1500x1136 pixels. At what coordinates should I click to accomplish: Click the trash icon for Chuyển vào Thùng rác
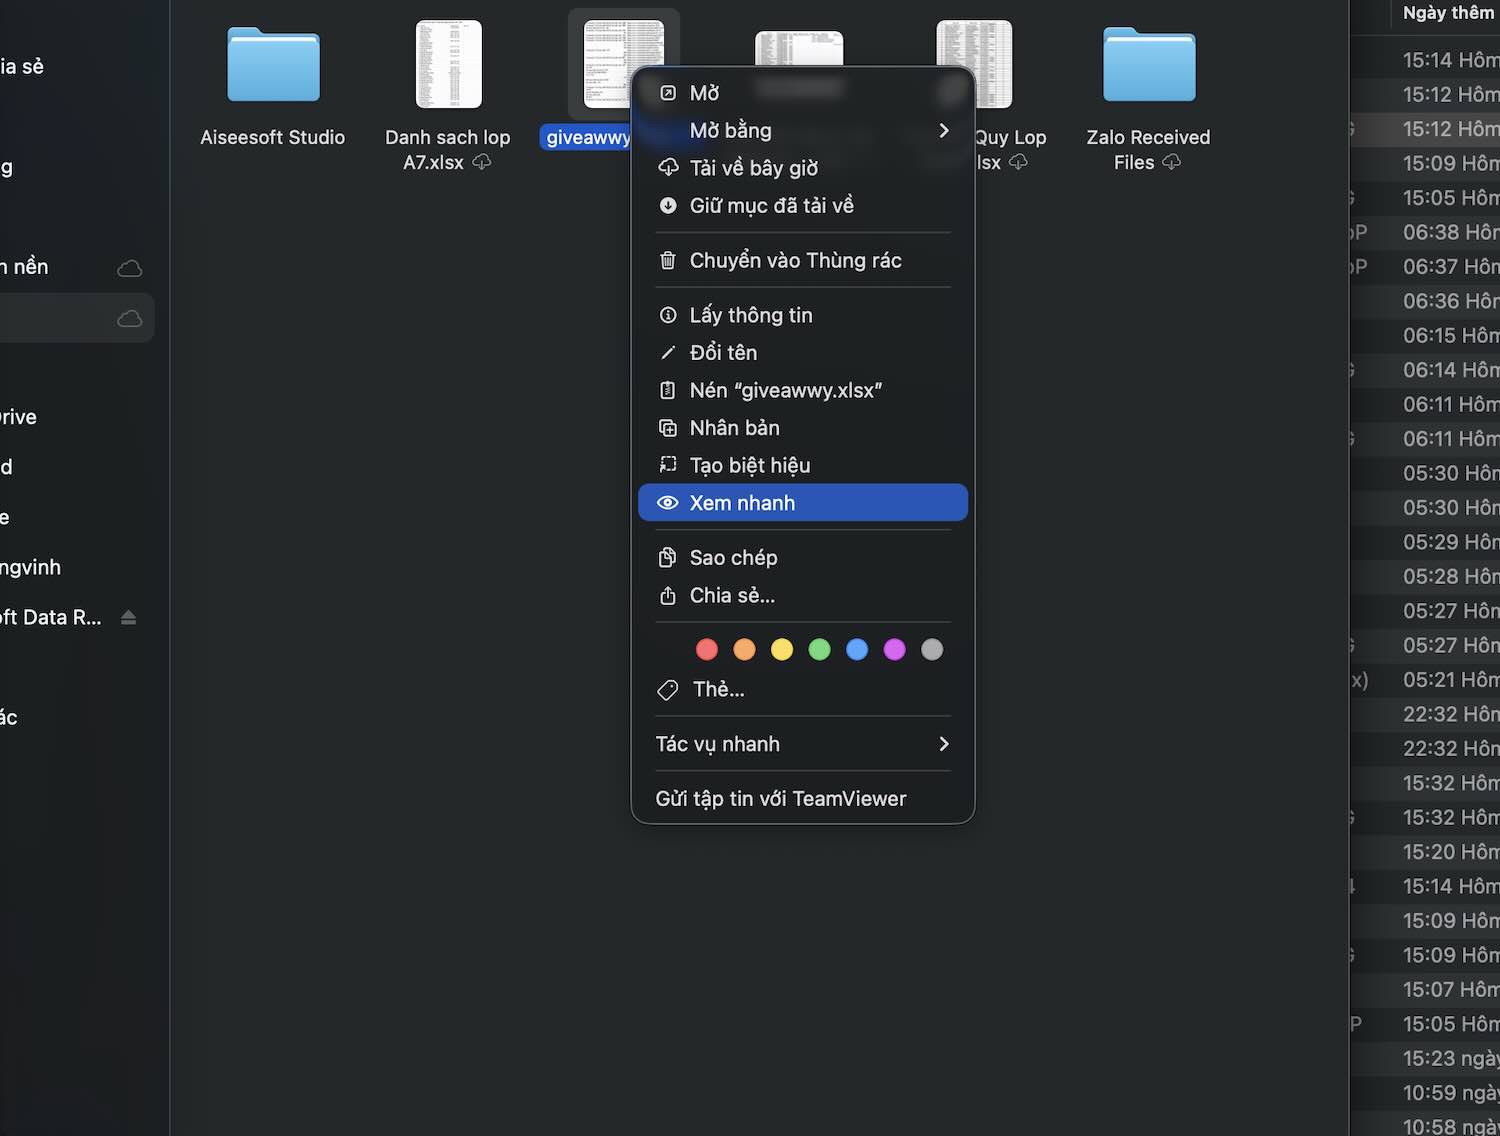668,261
